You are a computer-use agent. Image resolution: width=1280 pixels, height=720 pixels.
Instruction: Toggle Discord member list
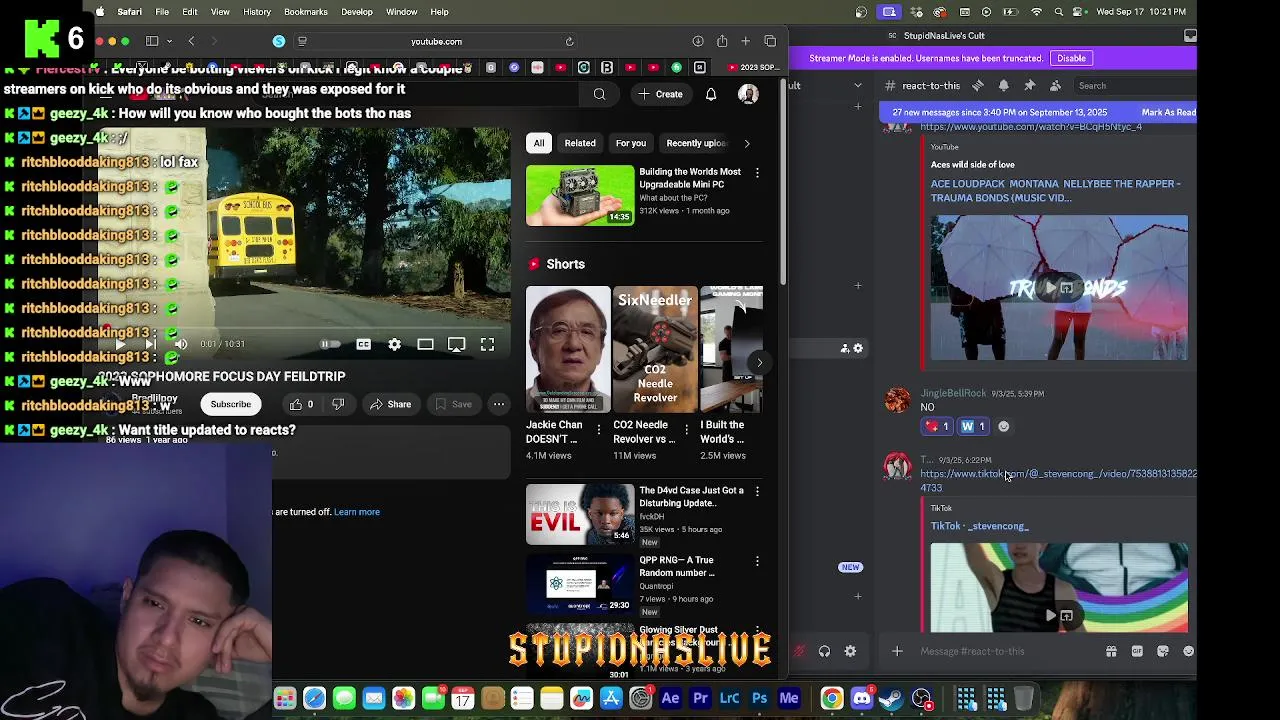click(1053, 86)
